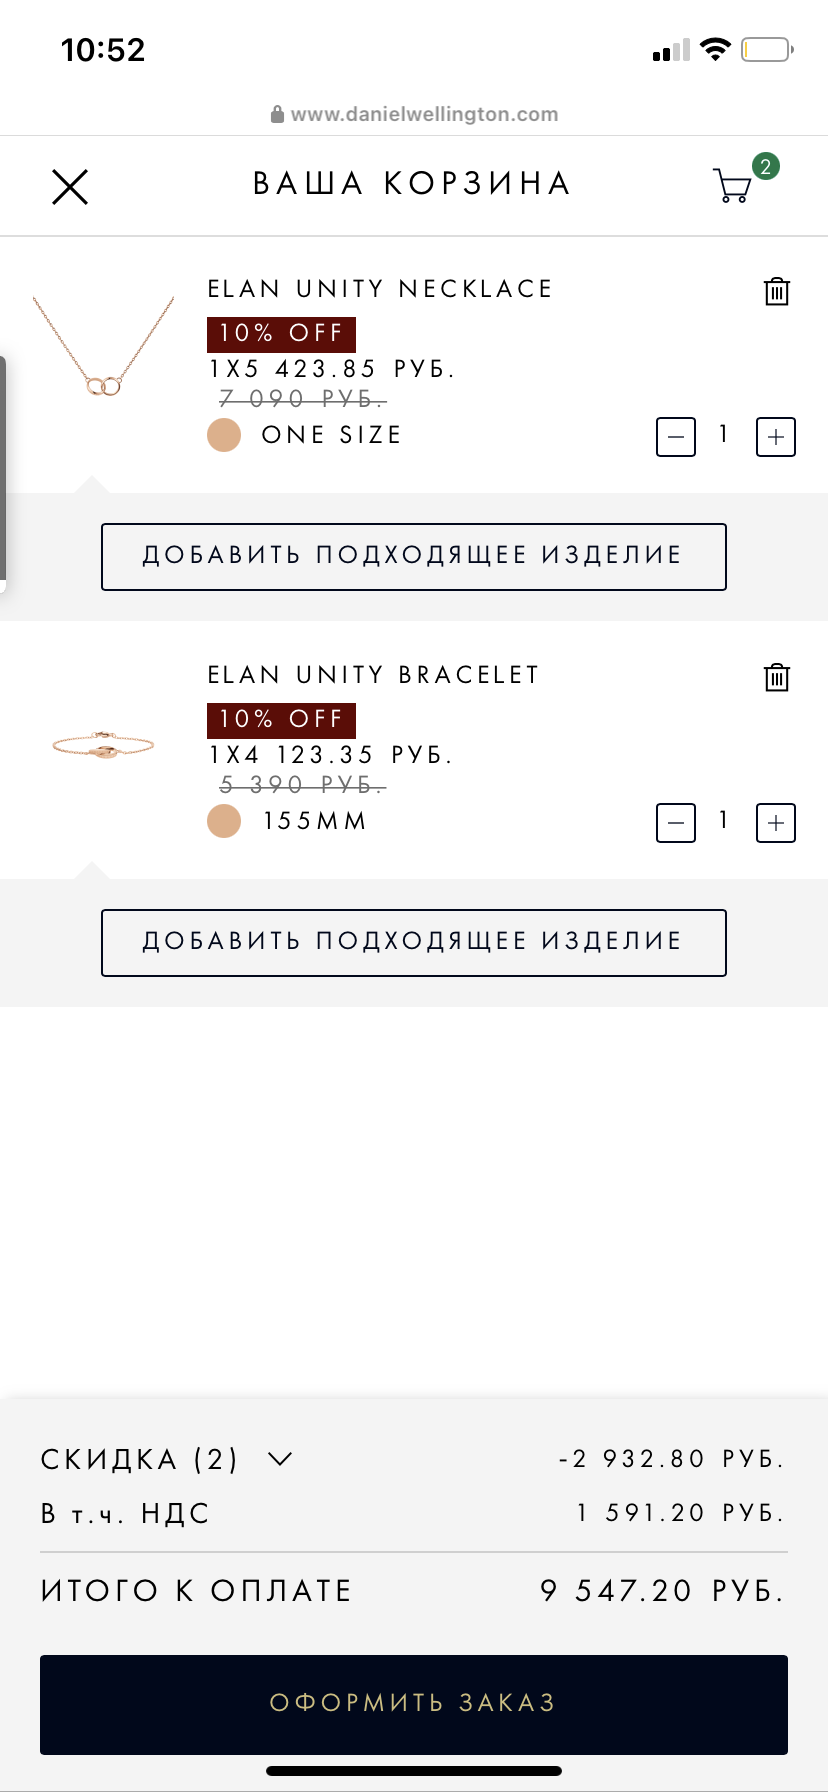Add matching item for the necklace

[x=414, y=557]
